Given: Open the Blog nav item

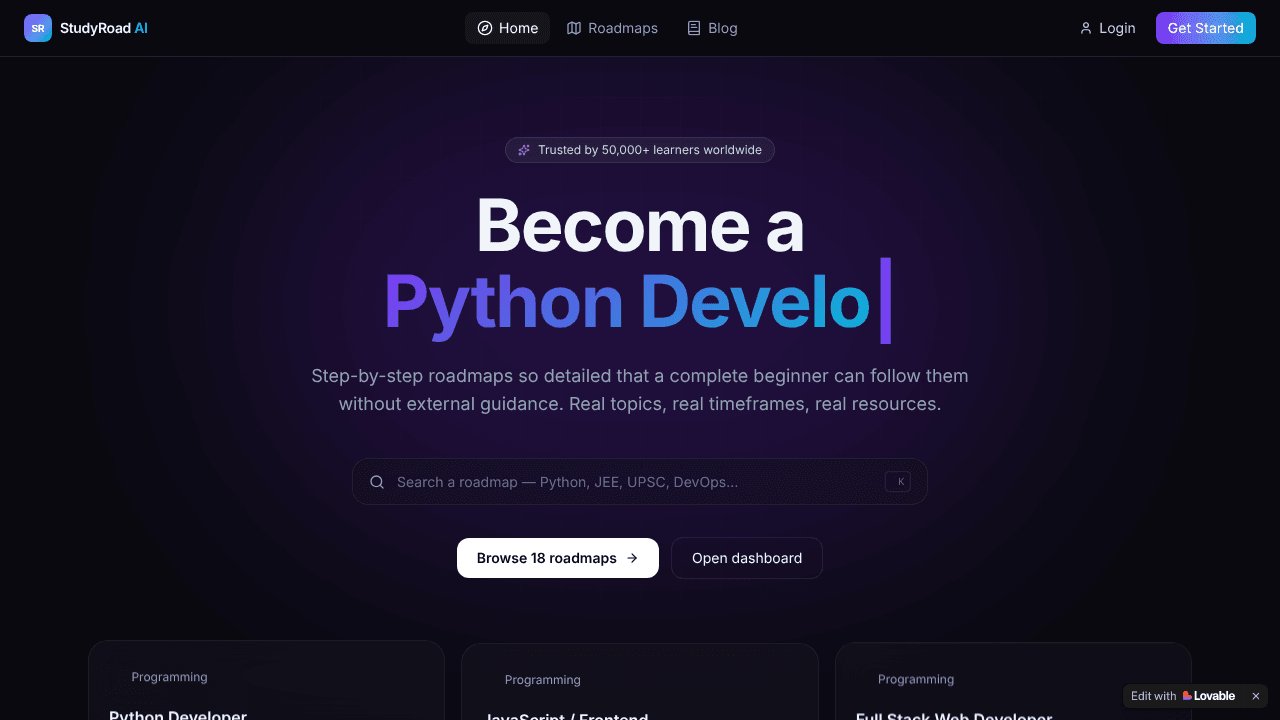Looking at the screenshot, I should point(712,28).
